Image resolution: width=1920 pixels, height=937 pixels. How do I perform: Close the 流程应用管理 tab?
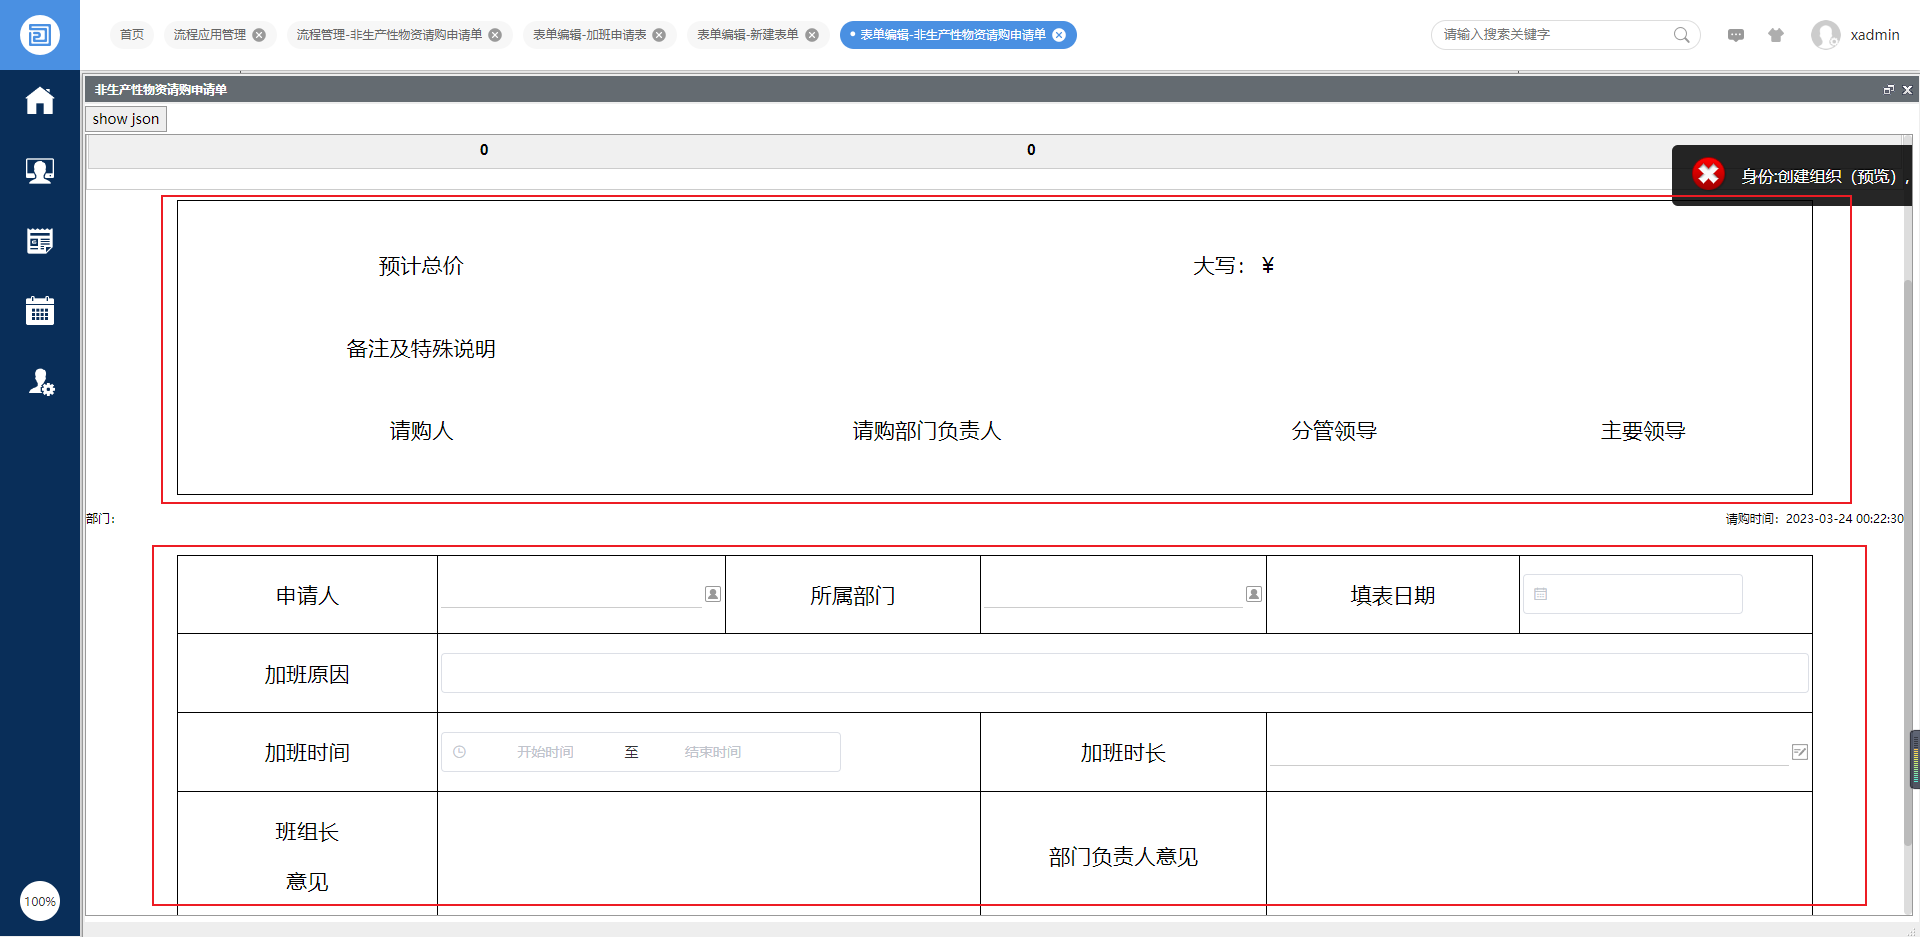[259, 35]
